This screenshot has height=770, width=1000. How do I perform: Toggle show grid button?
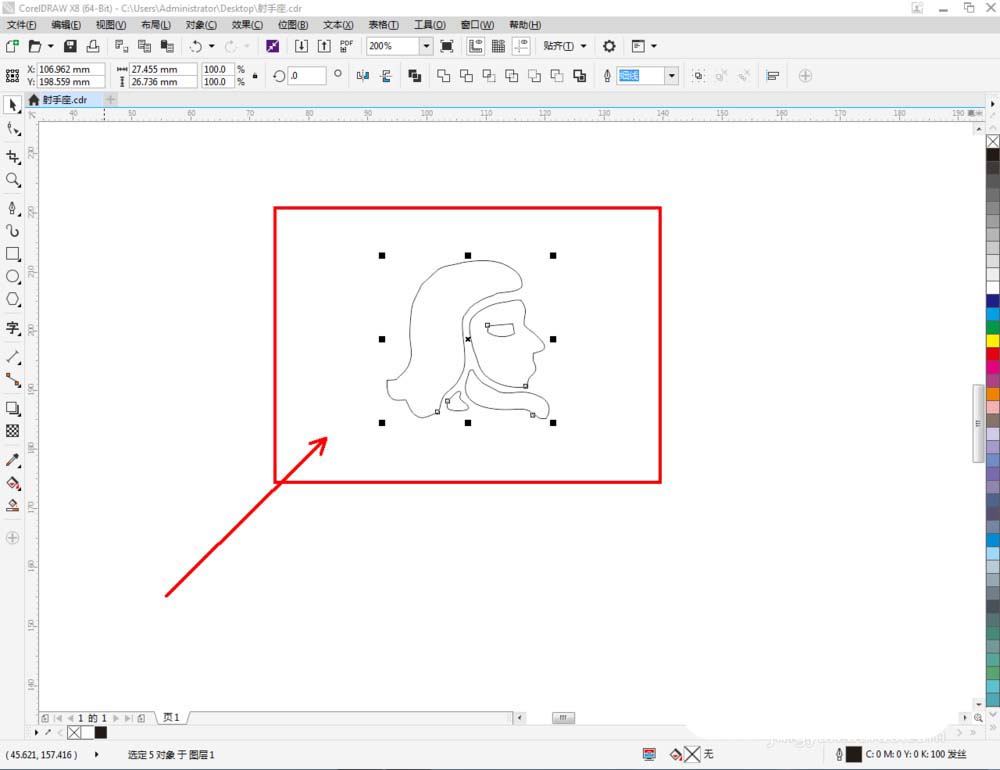tap(499, 46)
